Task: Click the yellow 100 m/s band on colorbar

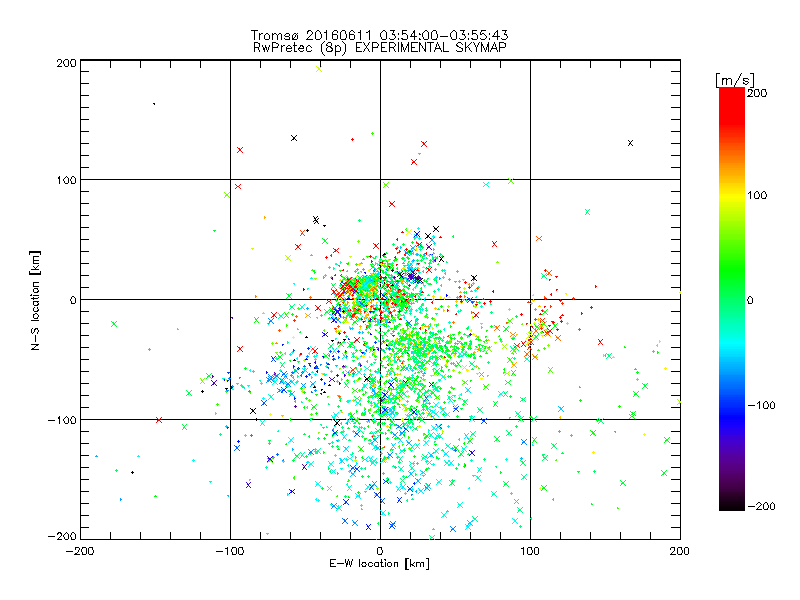Action: (x=732, y=195)
